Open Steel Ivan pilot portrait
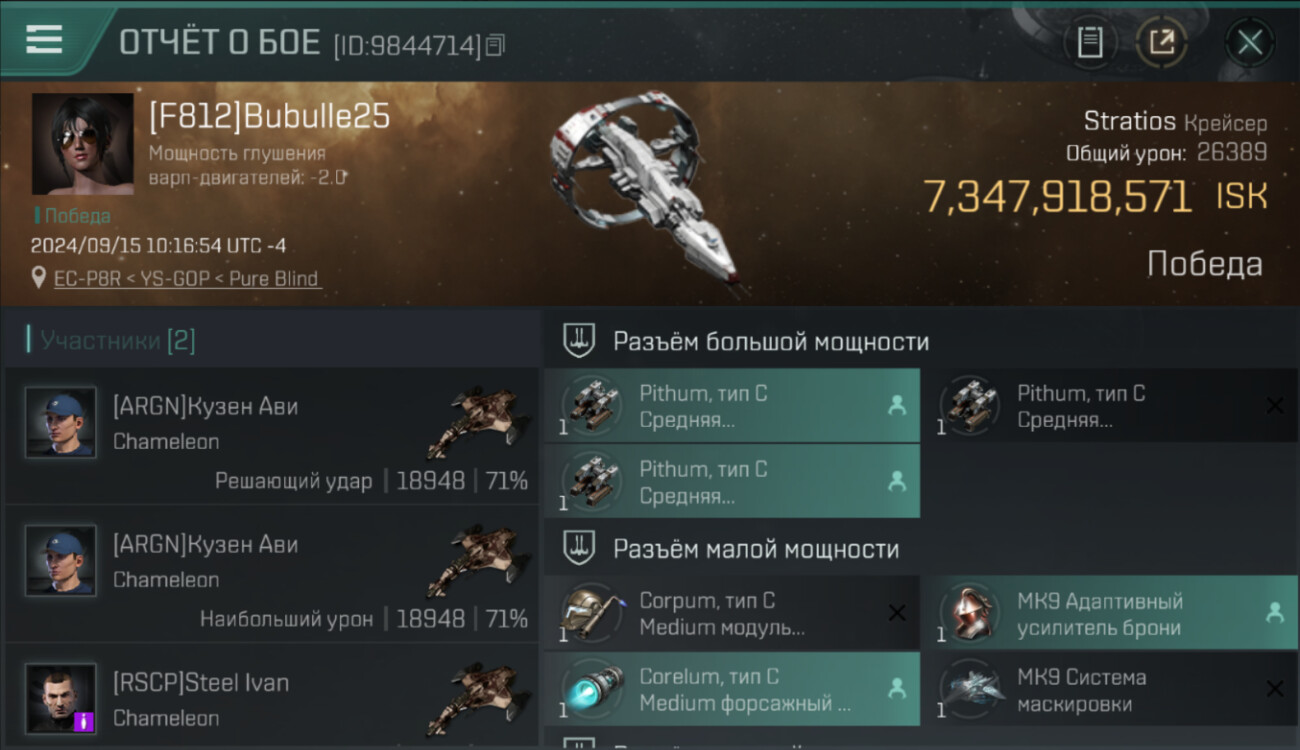 61,698
